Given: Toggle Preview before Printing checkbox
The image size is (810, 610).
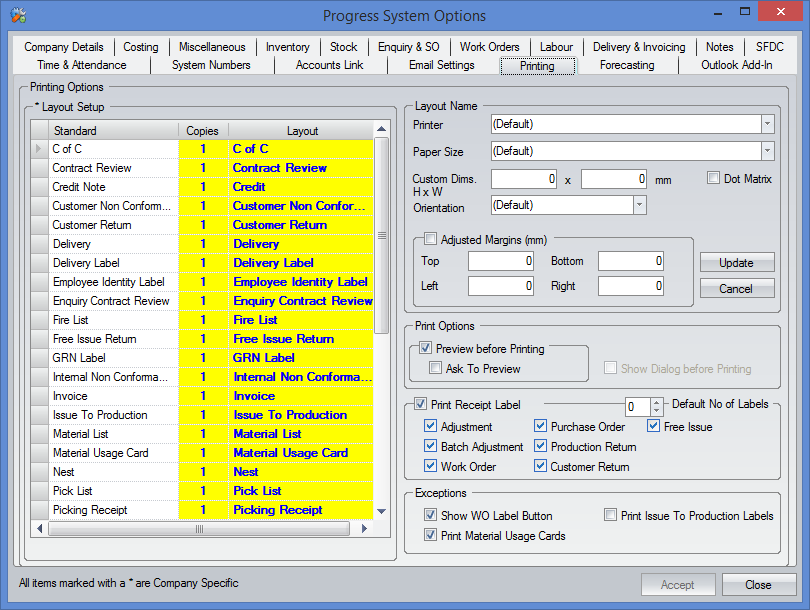Looking at the screenshot, I should [426, 349].
